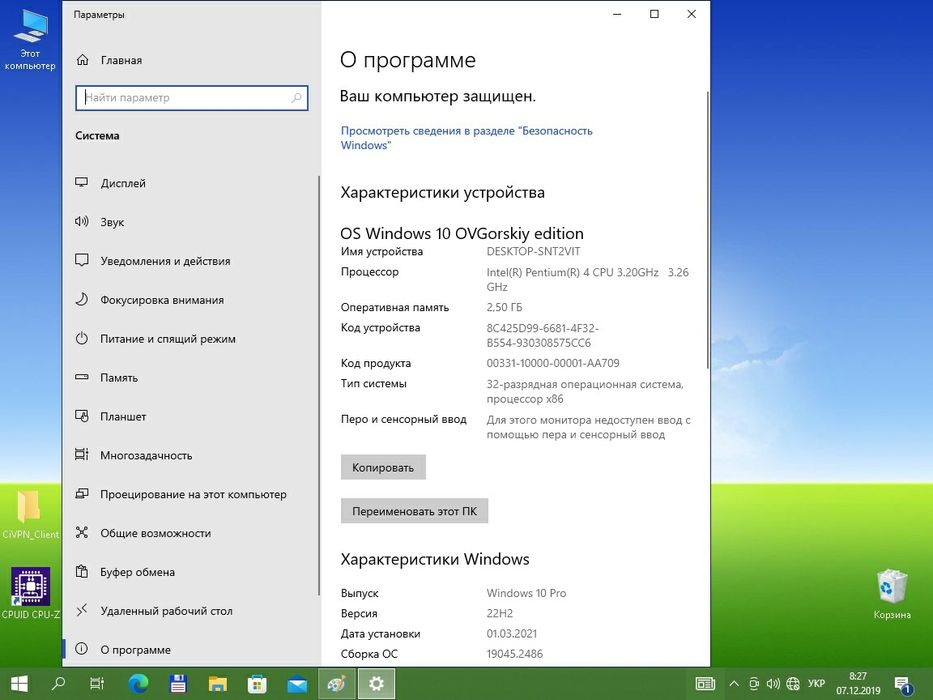Open Microsoft Store from taskbar
The height and width of the screenshot is (700, 933).
(257, 683)
